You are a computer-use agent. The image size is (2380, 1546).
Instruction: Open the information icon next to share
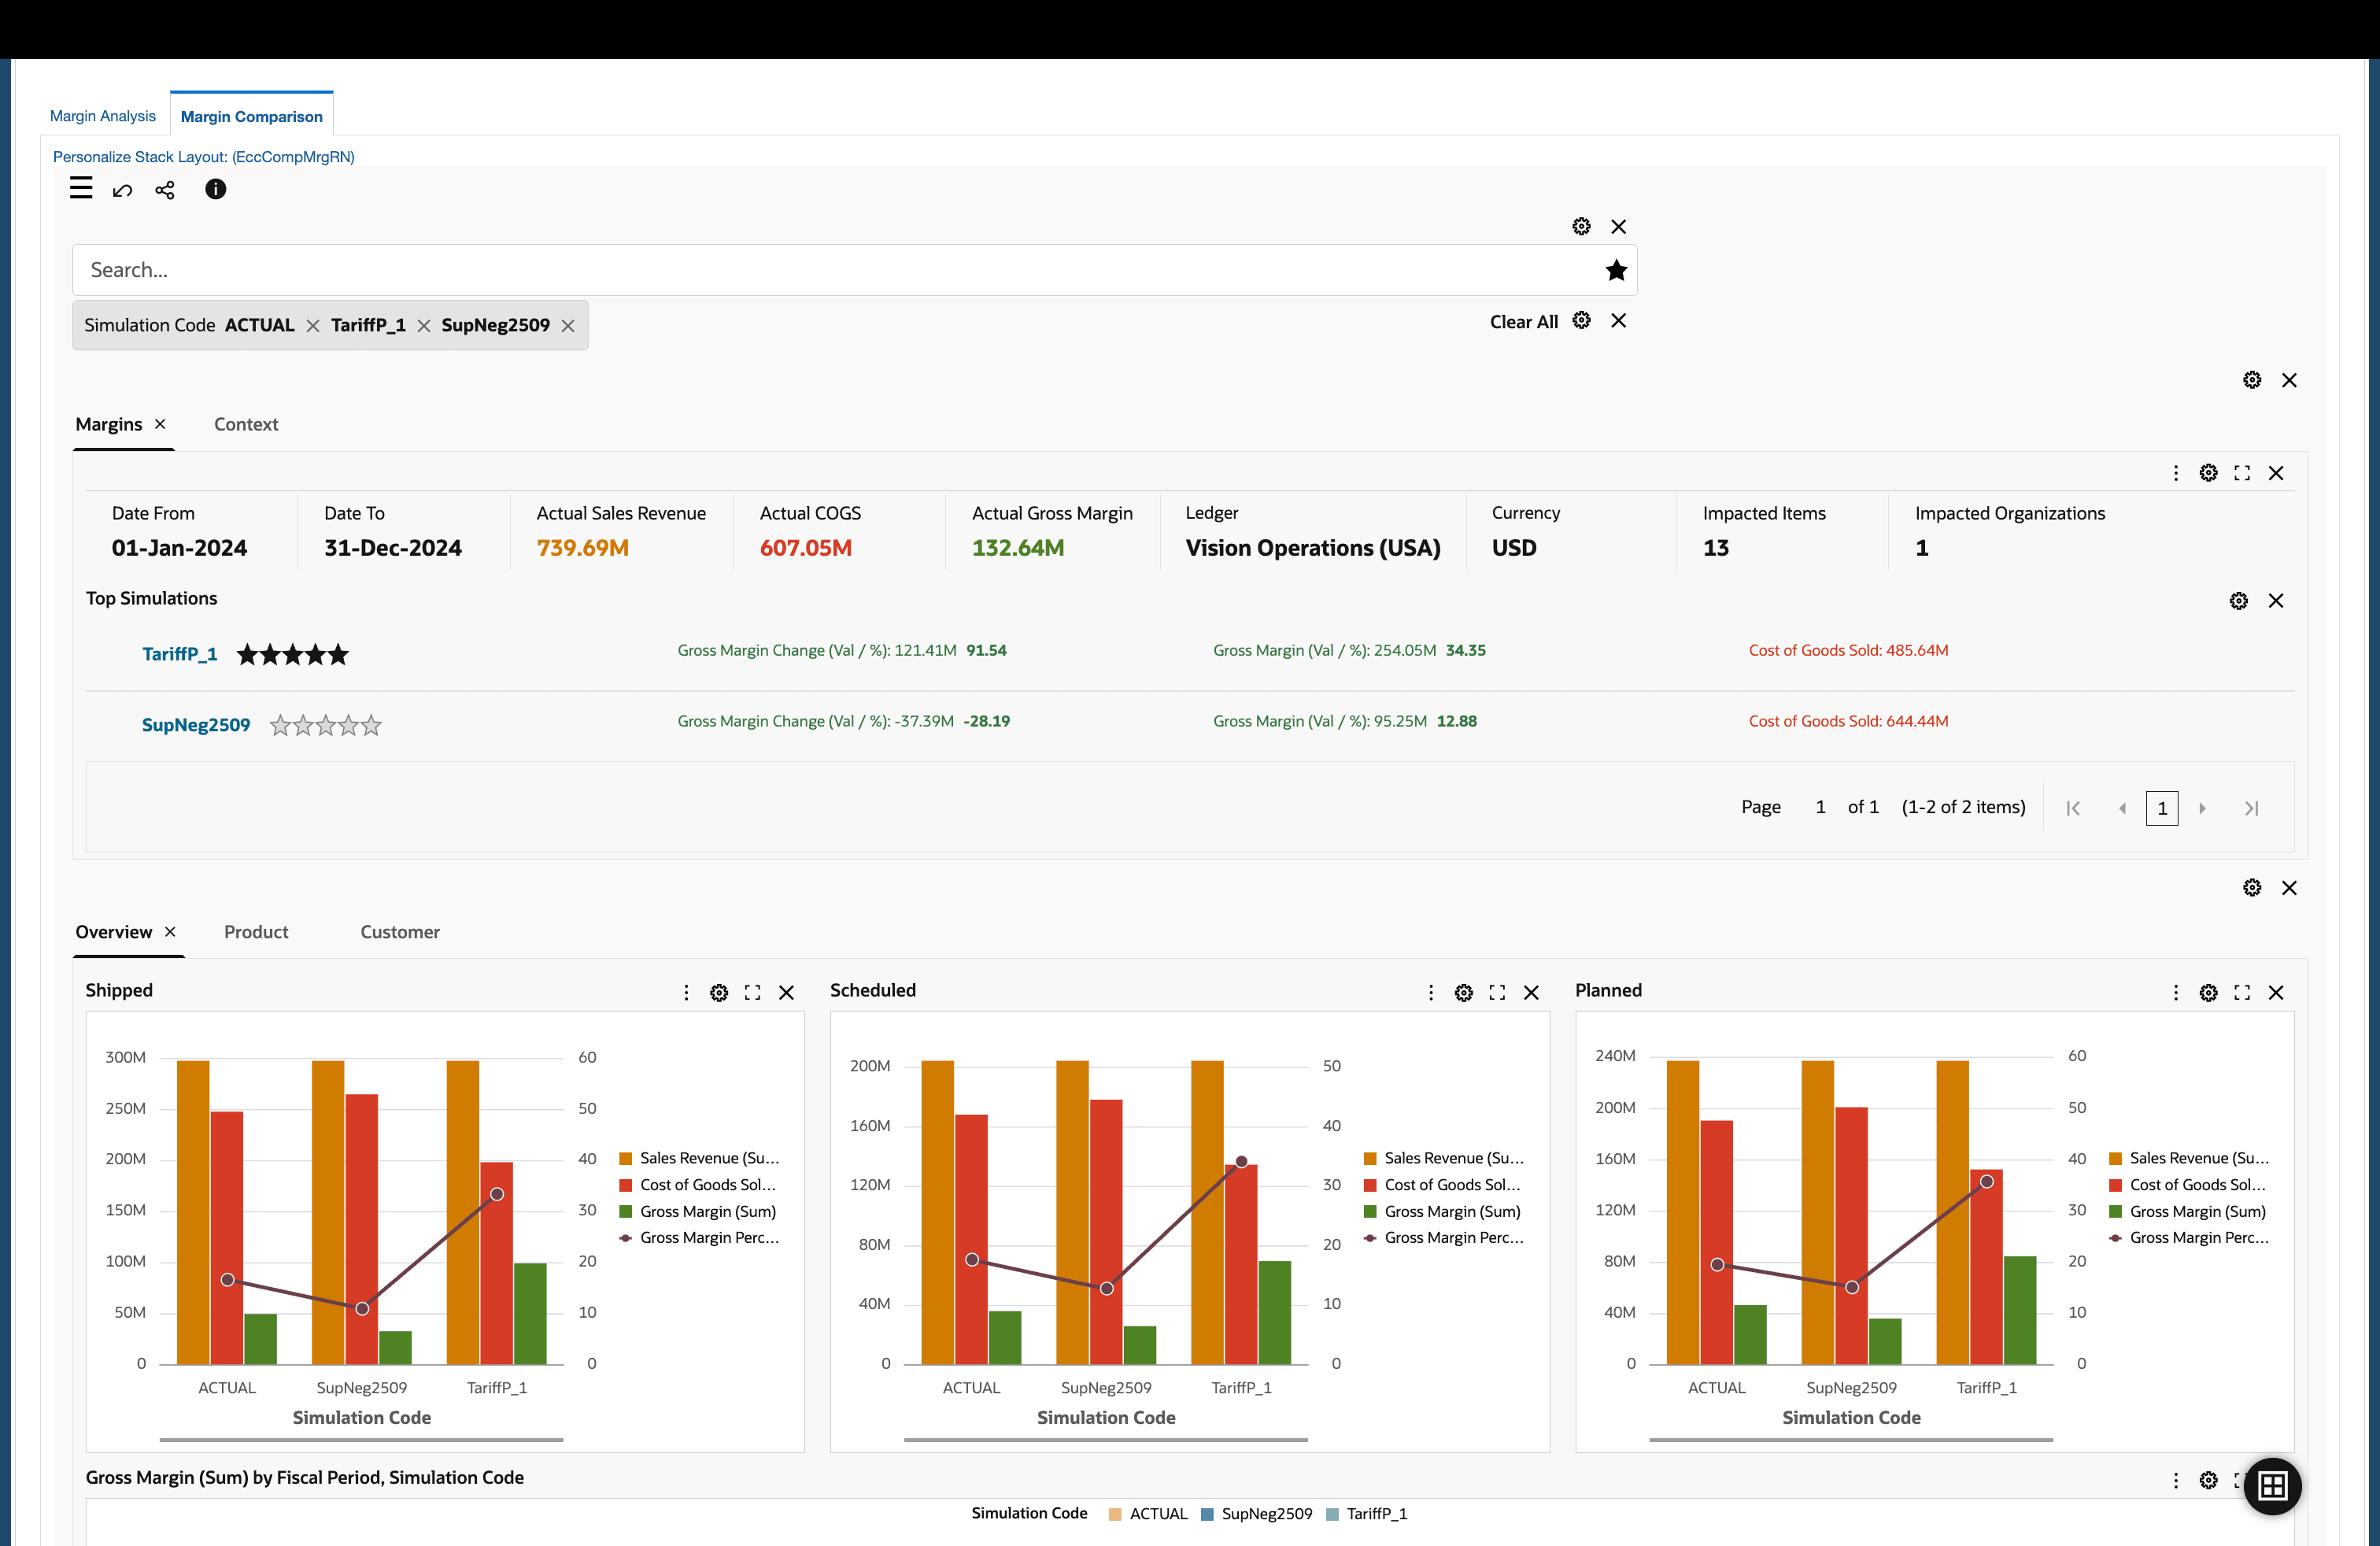click(215, 190)
